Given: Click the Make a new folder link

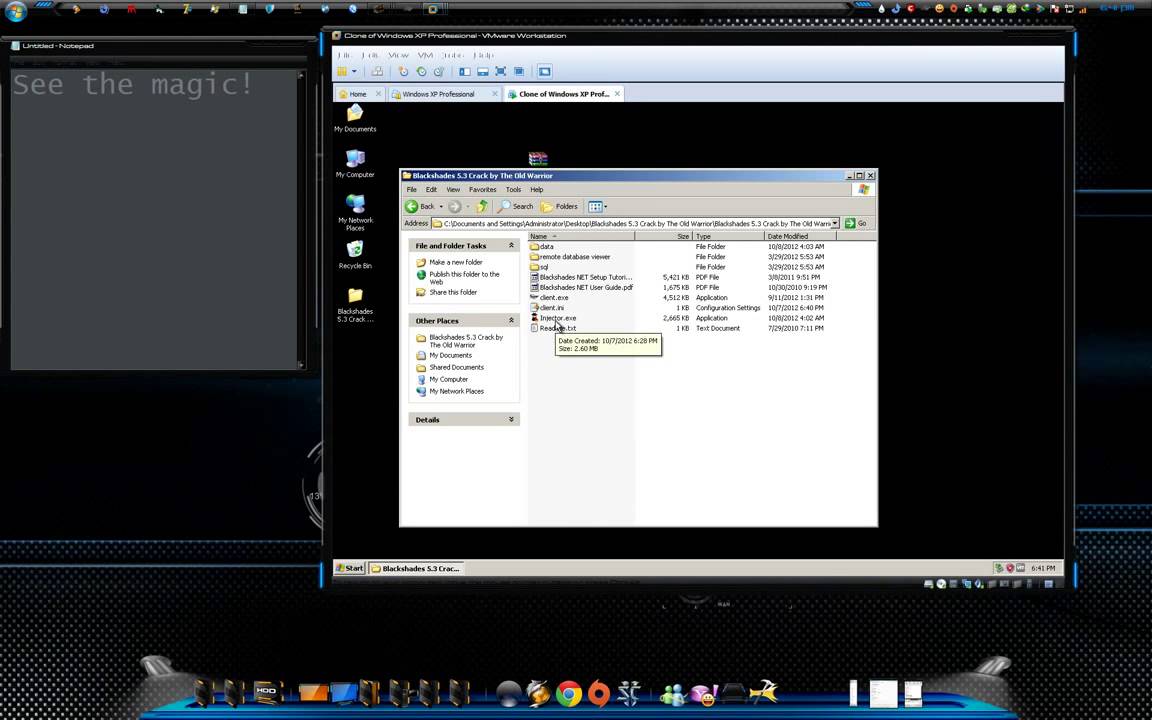Looking at the screenshot, I should [x=456, y=262].
